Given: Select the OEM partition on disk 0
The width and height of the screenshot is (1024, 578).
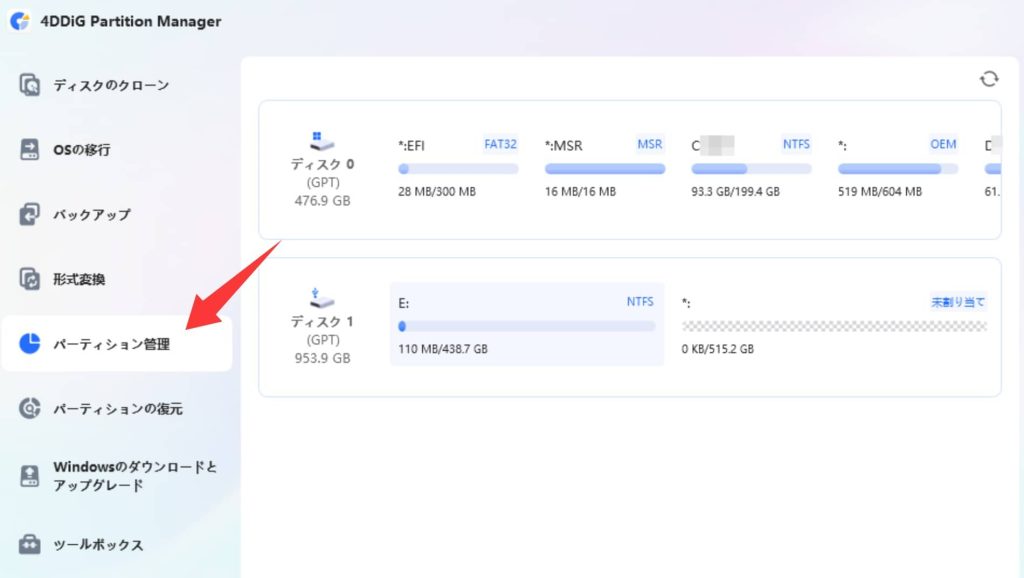Looking at the screenshot, I should click(x=898, y=167).
